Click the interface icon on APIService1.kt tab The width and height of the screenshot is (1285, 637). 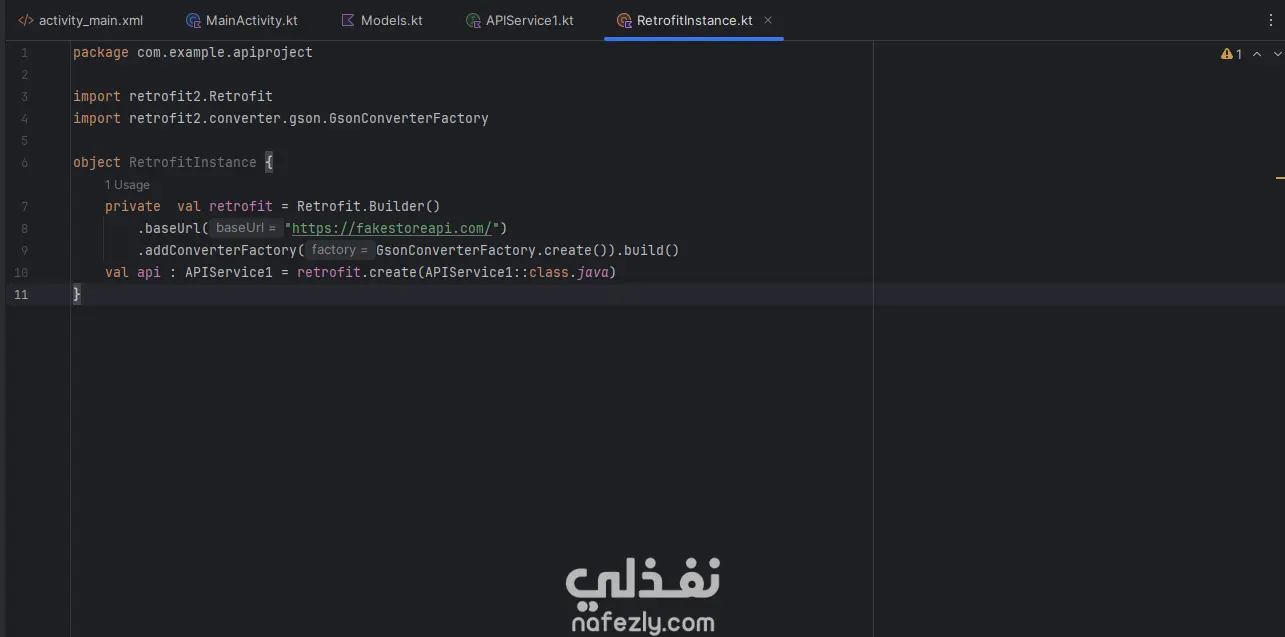(473, 20)
